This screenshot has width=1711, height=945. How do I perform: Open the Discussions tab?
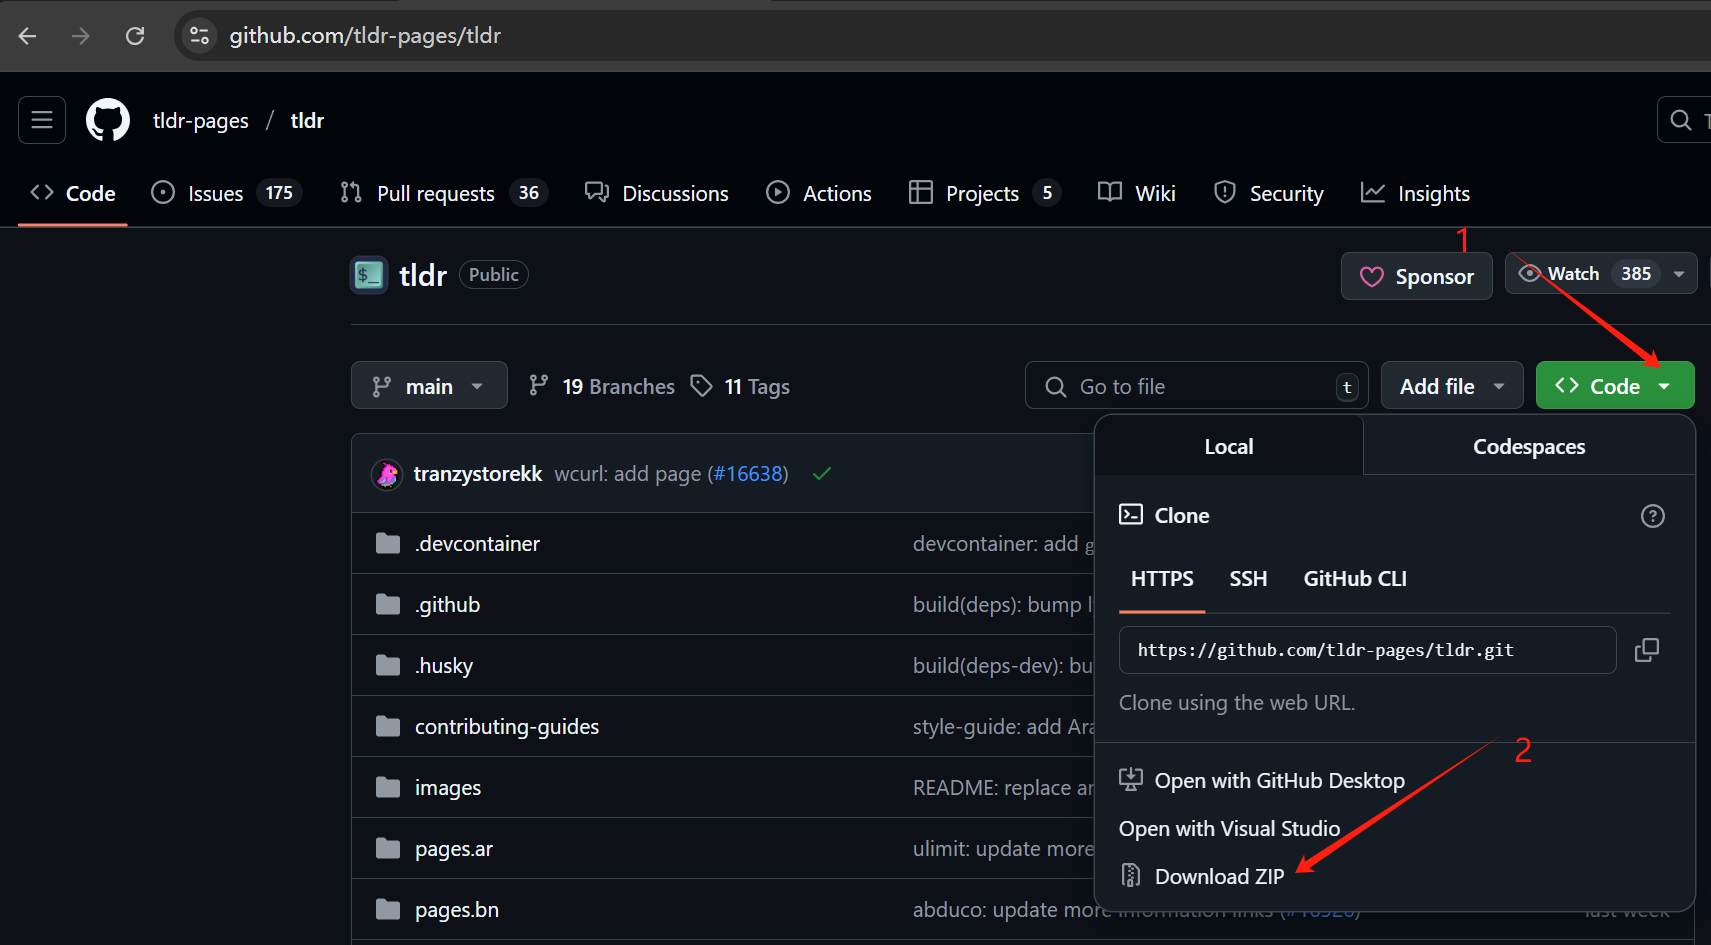pyautogui.click(x=657, y=193)
